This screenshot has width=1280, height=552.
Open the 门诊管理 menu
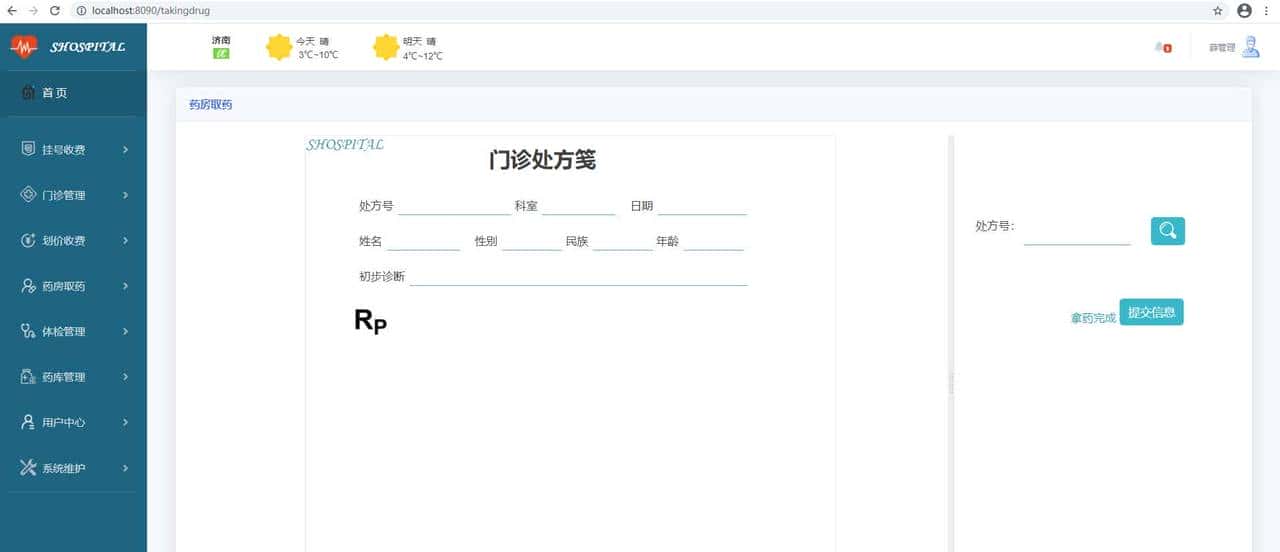[74, 195]
